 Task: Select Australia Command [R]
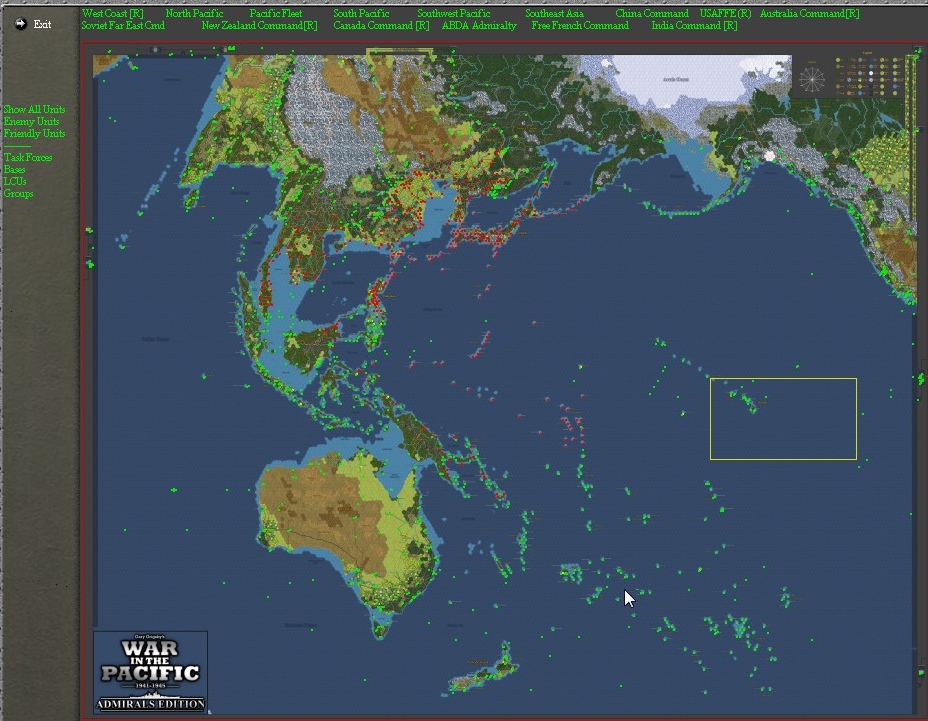click(x=809, y=13)
